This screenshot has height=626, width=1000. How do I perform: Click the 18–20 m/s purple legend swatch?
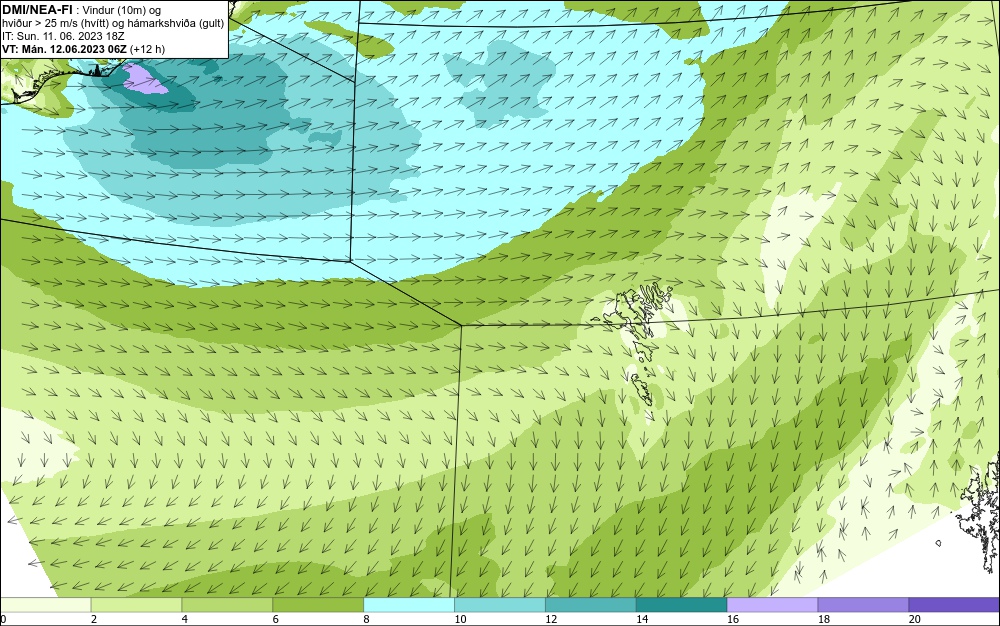(x=864, y=605)
